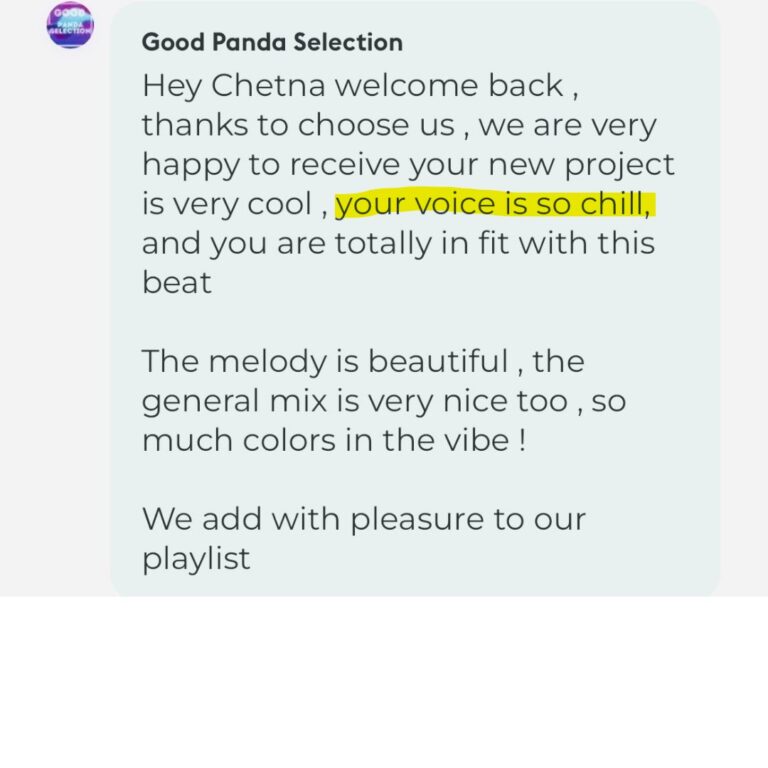Click 'happy to receive your new project' line
The image size is (768, 768).
pyautogui.click(x=408, y=165)
